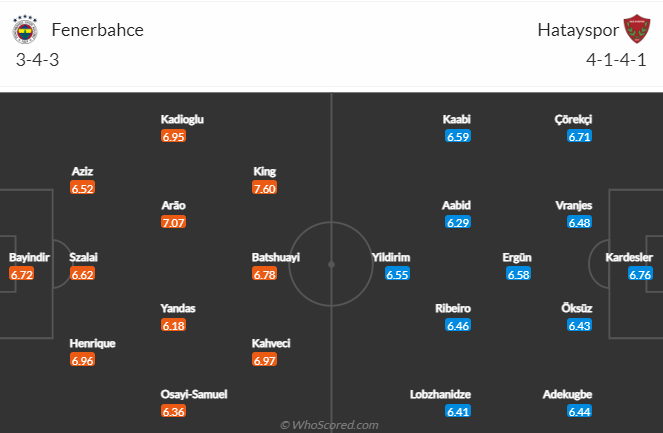Click Ergün's 6.58 rating badge
This screenshot has width=663, height=433.
tap(518, 274)
